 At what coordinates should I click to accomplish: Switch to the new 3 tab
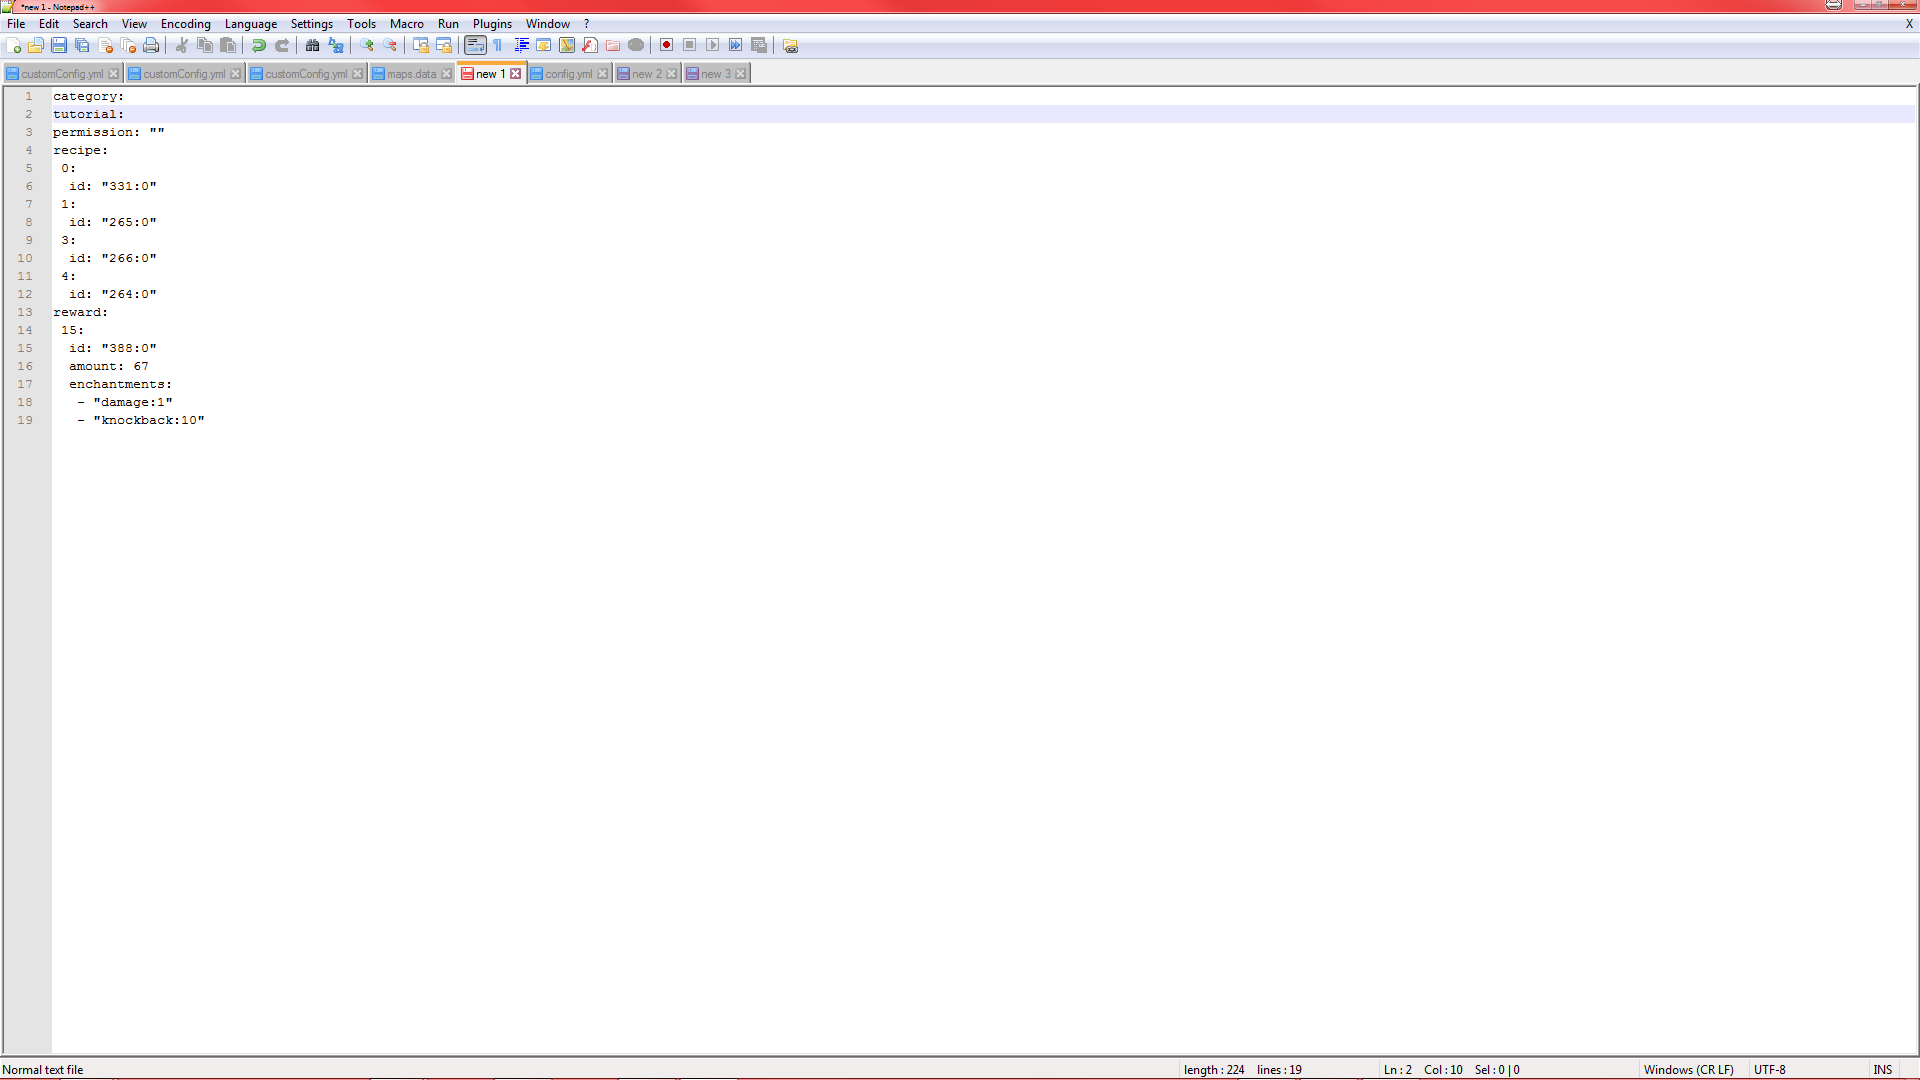(716, 74)
